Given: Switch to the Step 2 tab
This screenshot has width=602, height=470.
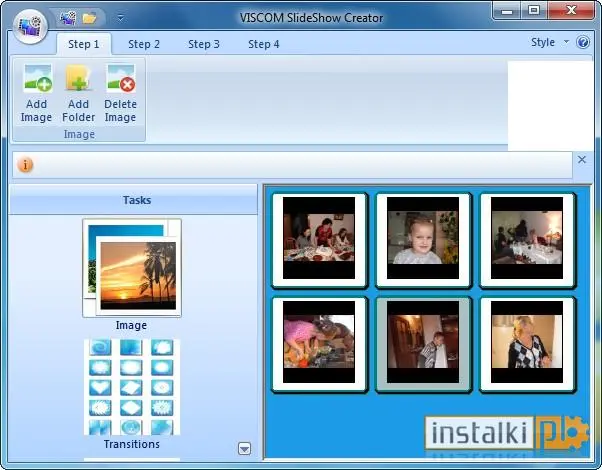Looking at the screenshot, I should [x=144, y=44].
